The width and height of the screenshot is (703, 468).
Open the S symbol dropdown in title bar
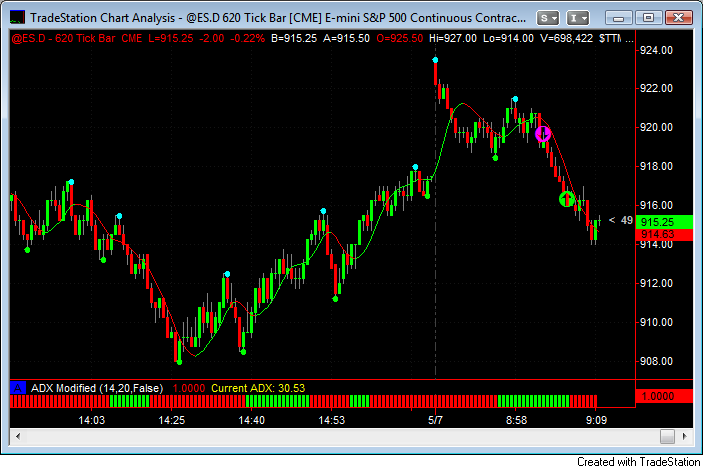point(547,18)
